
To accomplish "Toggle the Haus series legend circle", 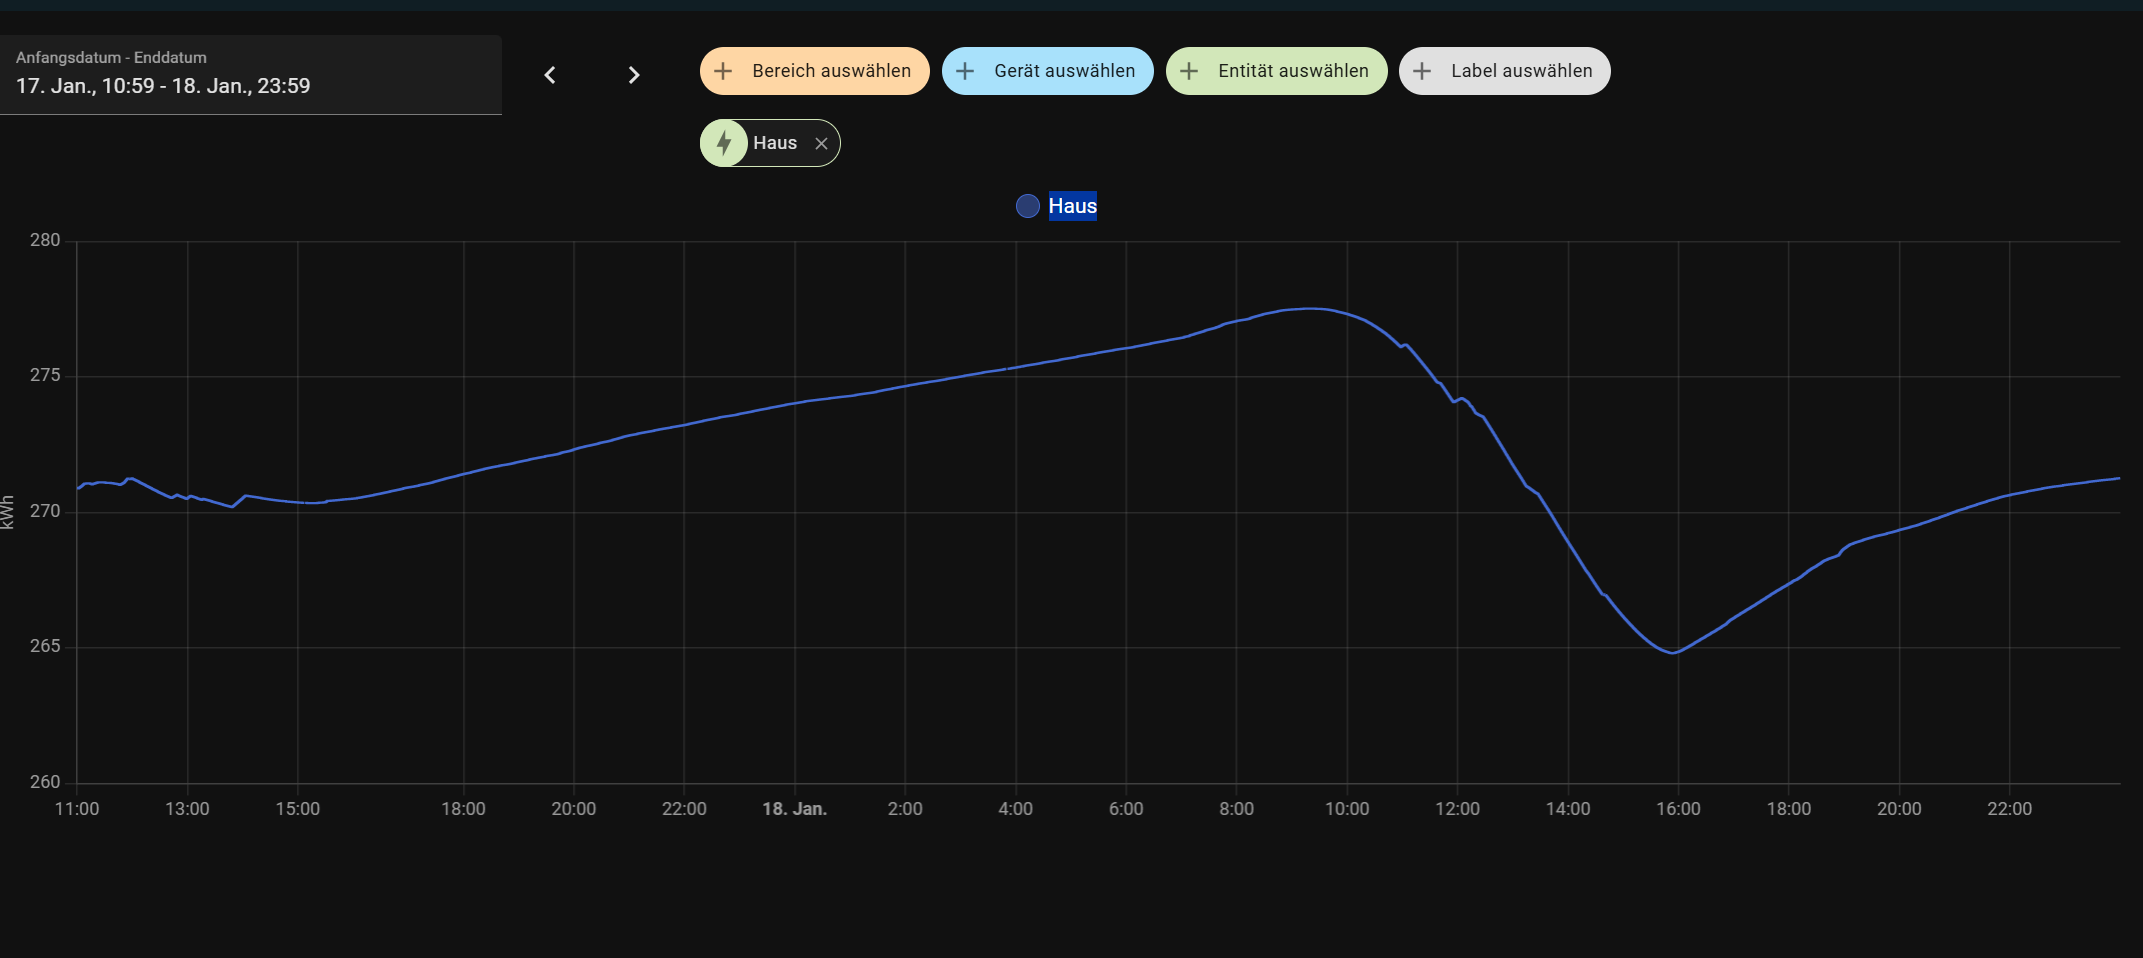I will (x=1027, y=206).
